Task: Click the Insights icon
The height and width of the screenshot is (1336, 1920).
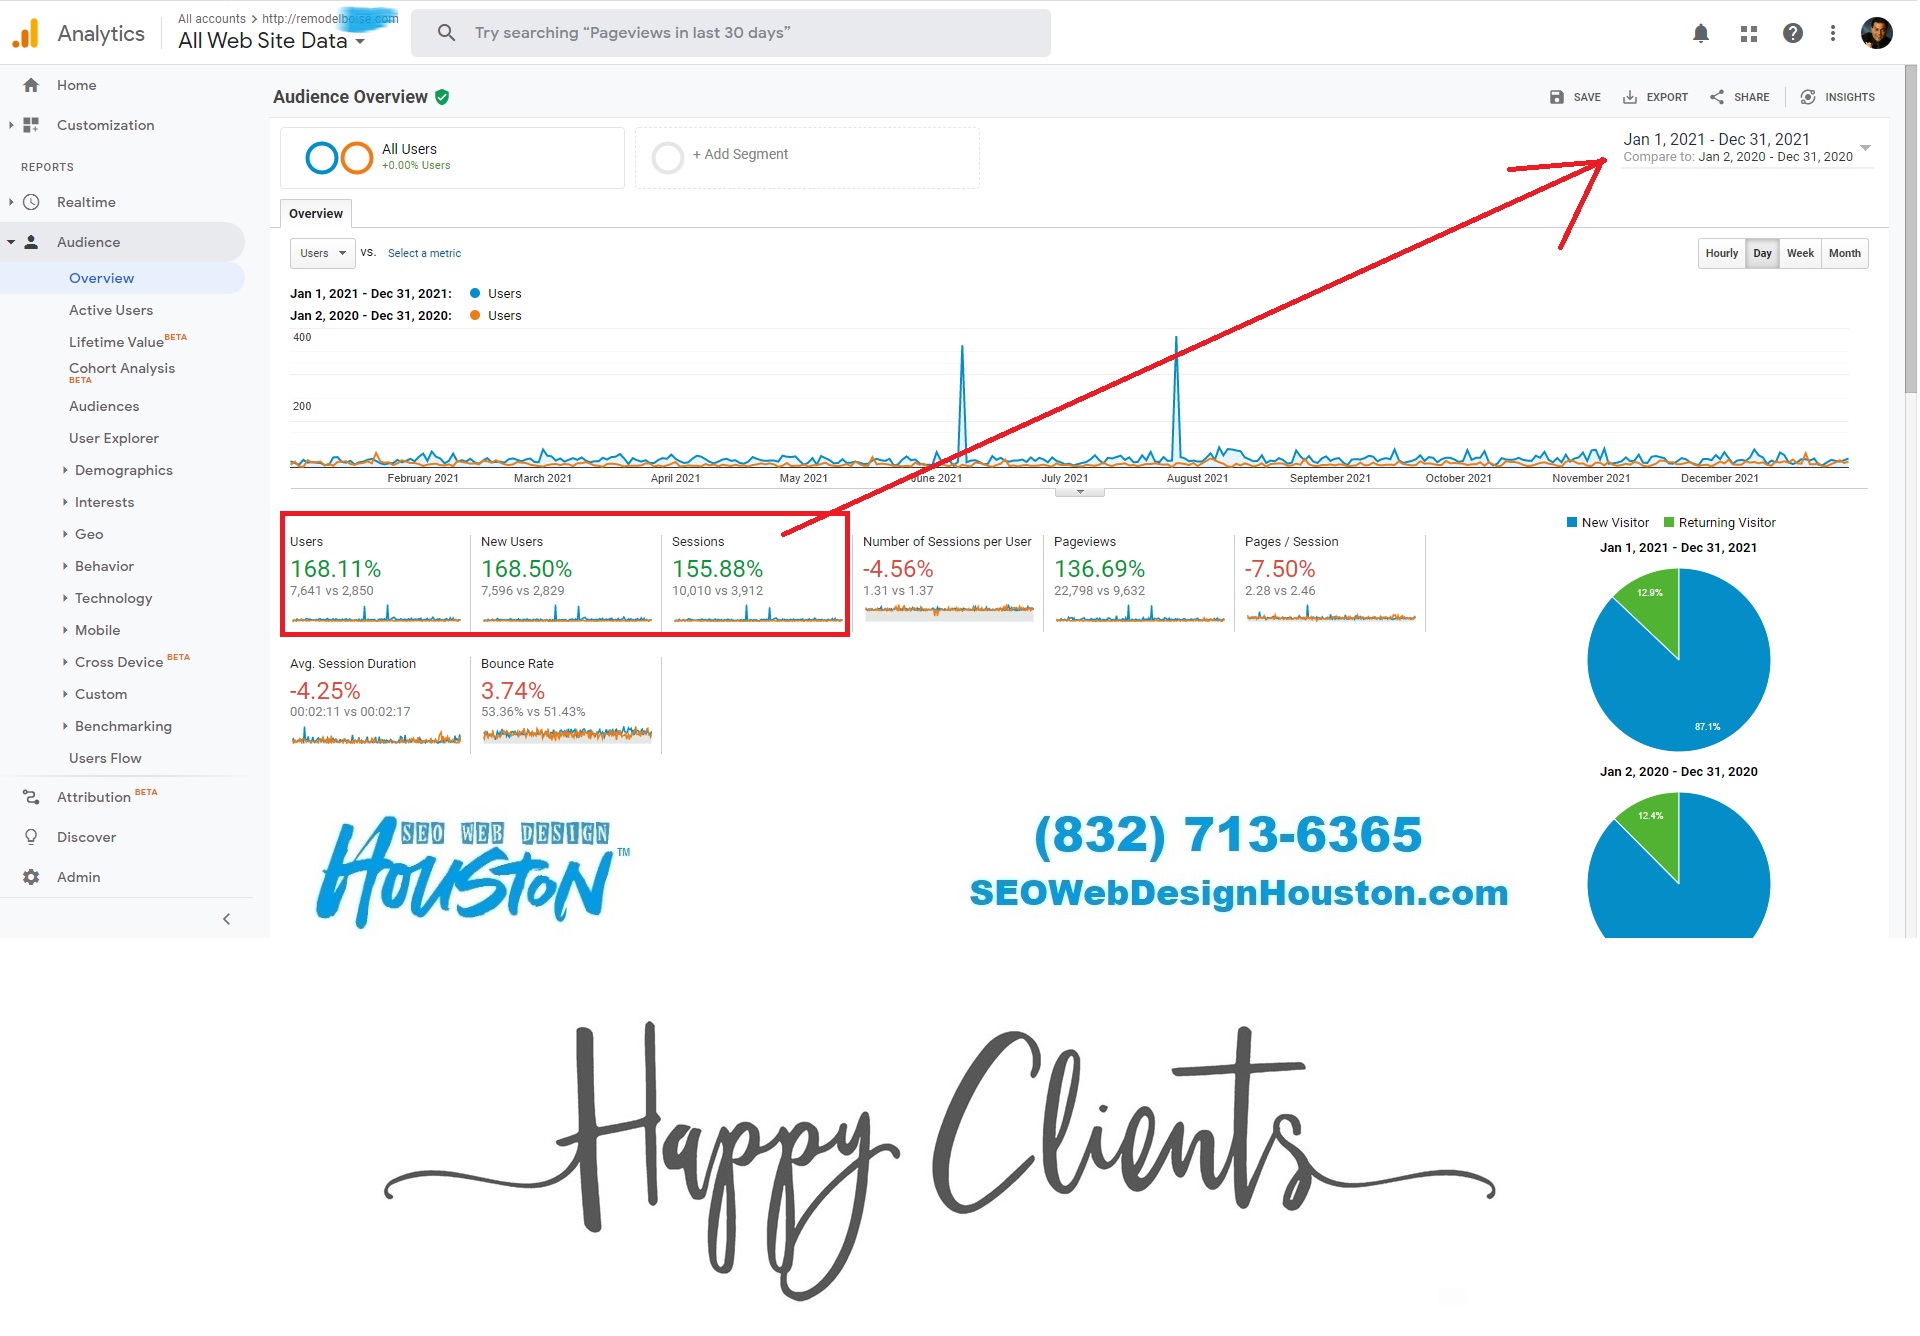Action: coord(1811,95)
